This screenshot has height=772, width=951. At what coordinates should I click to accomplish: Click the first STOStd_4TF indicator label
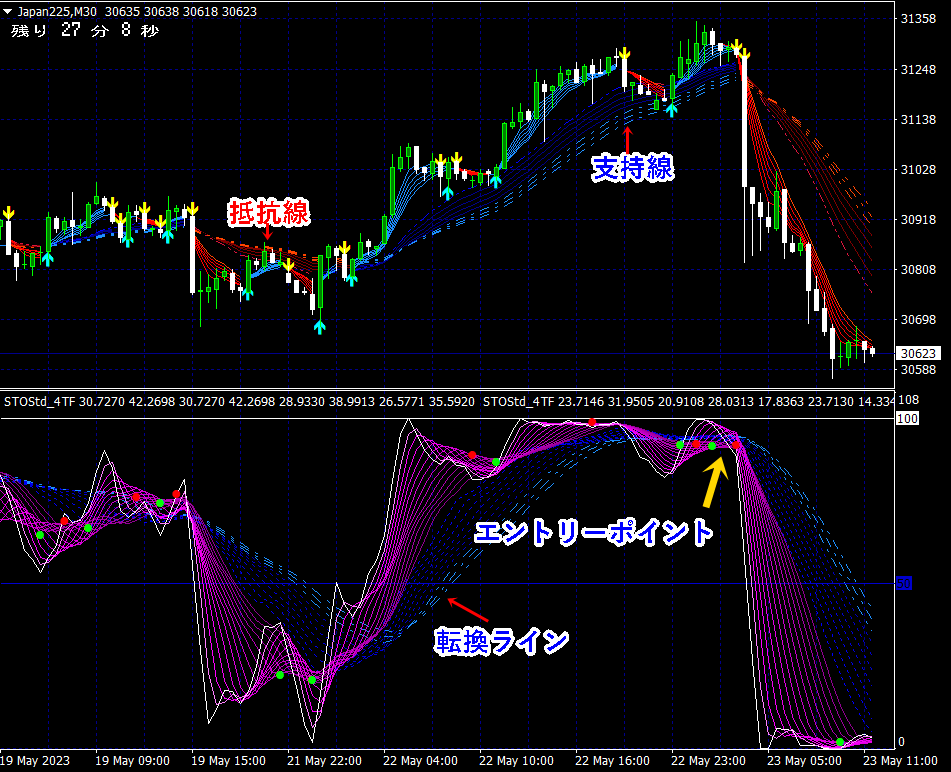pos(40,402)
